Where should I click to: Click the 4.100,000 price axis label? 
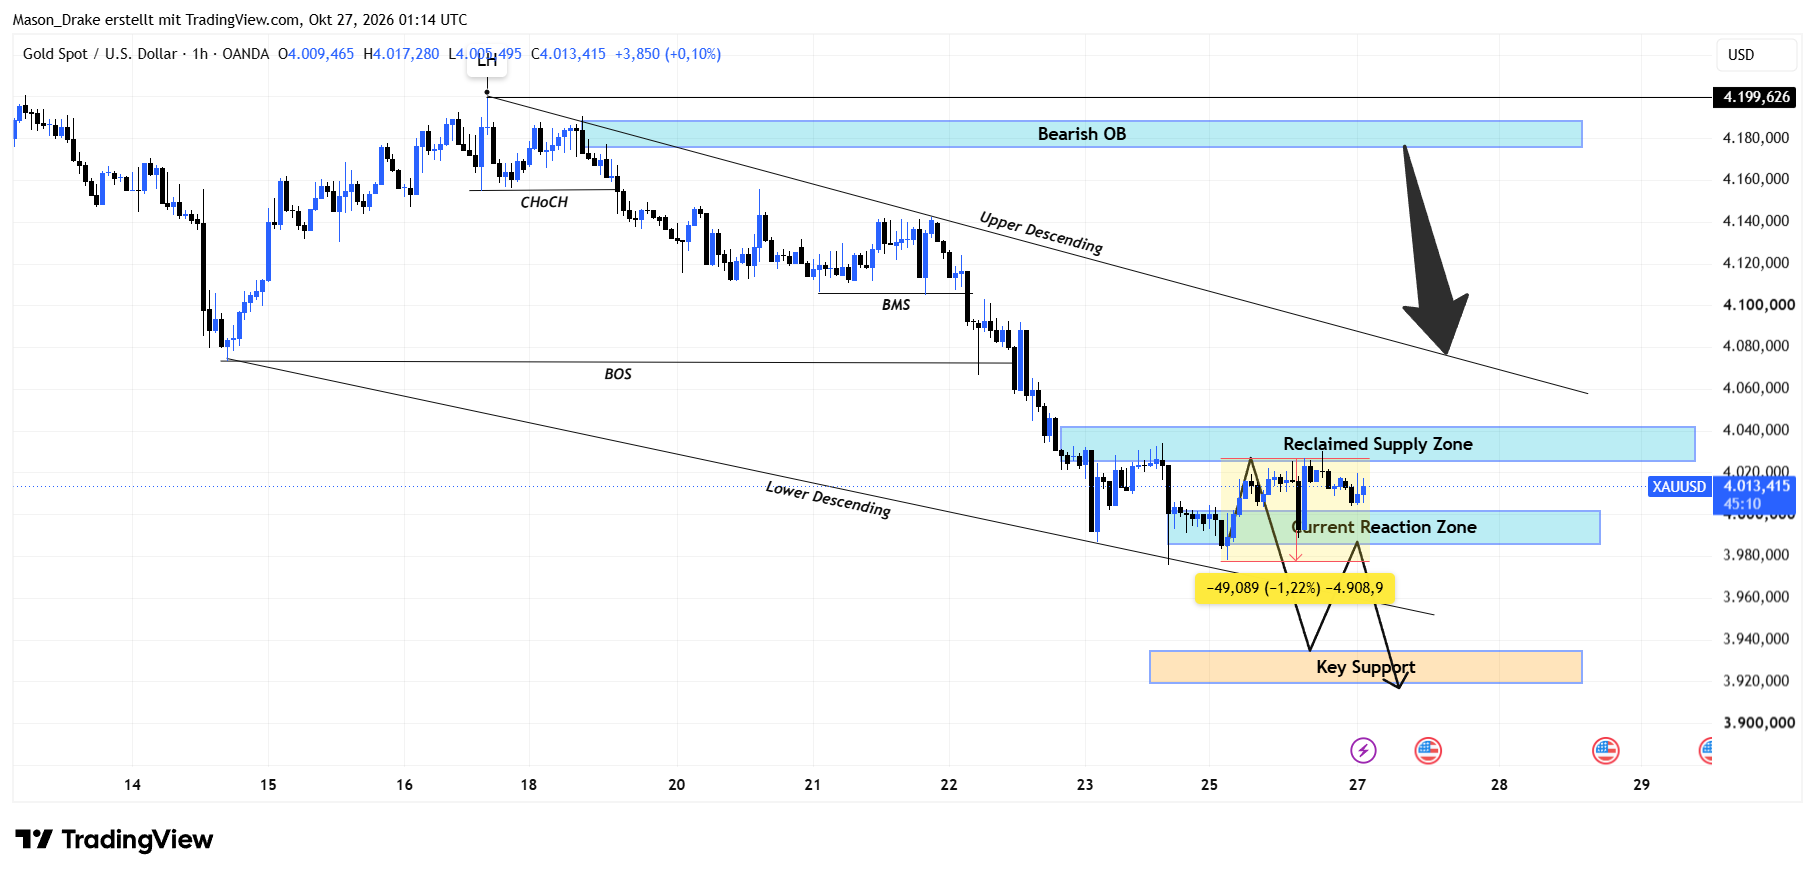click(x=1759, y=305)
